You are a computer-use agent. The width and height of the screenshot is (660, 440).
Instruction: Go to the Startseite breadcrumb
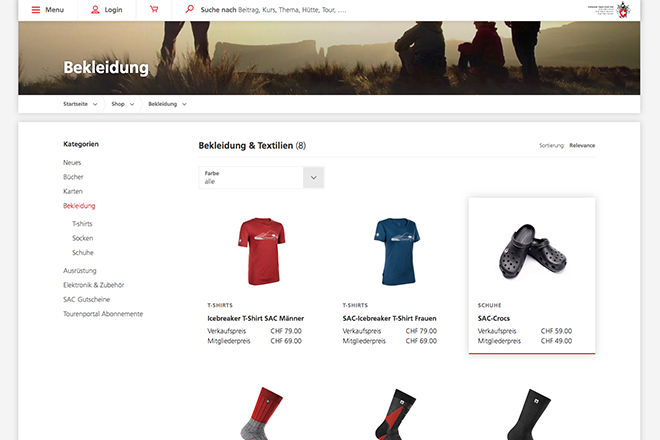[x=75, y=104]
